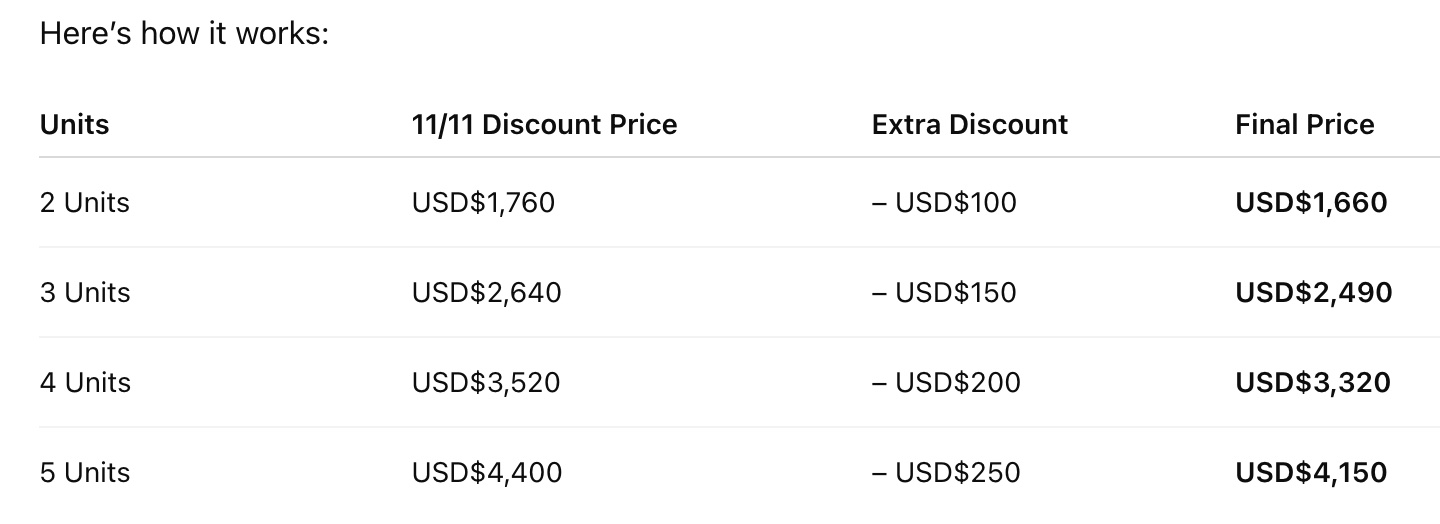Click the USD$1,660 final price
Viewport: 1440px width, 524px height.
(1311, 203)
